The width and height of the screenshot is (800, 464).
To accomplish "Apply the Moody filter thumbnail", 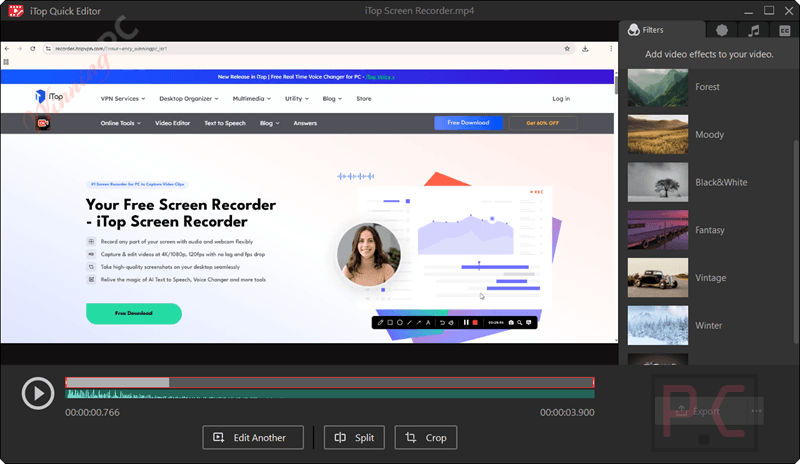I will pos(658,135).
